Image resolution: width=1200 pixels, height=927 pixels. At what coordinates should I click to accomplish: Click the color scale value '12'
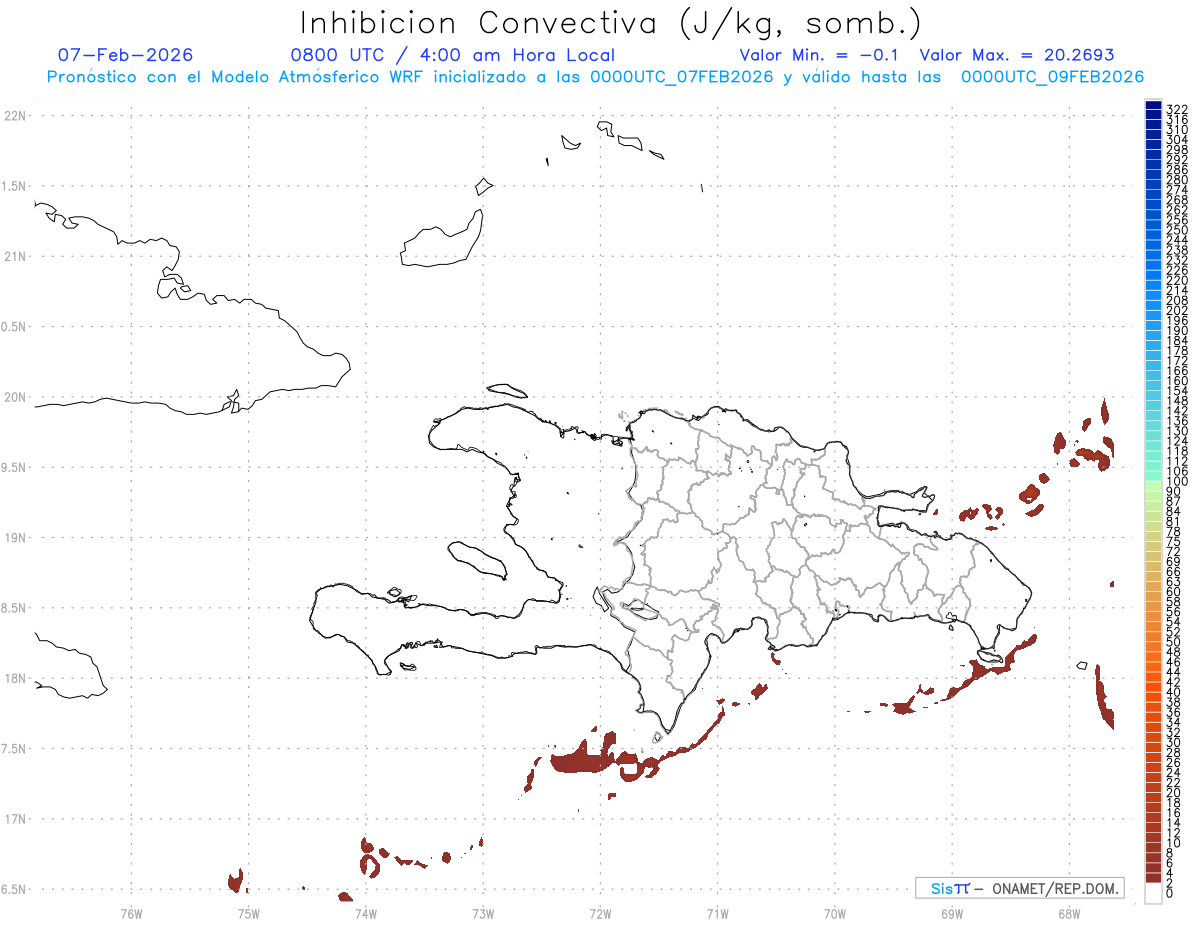1174,832
